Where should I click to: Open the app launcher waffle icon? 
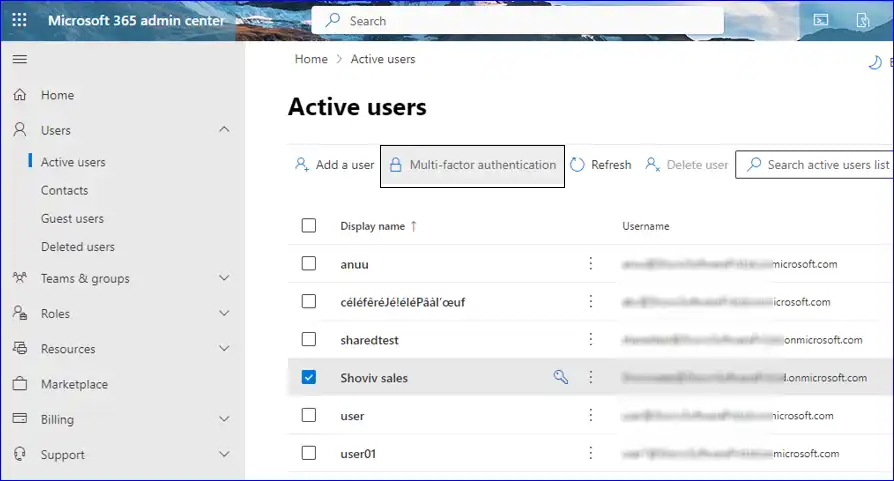pyautogui.click(x=19, y=21)
